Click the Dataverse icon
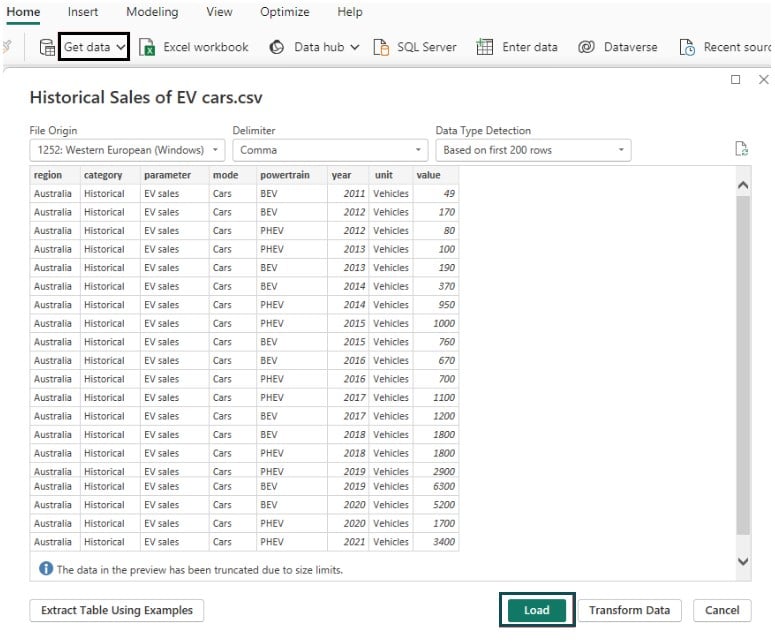 coord(586,47)
